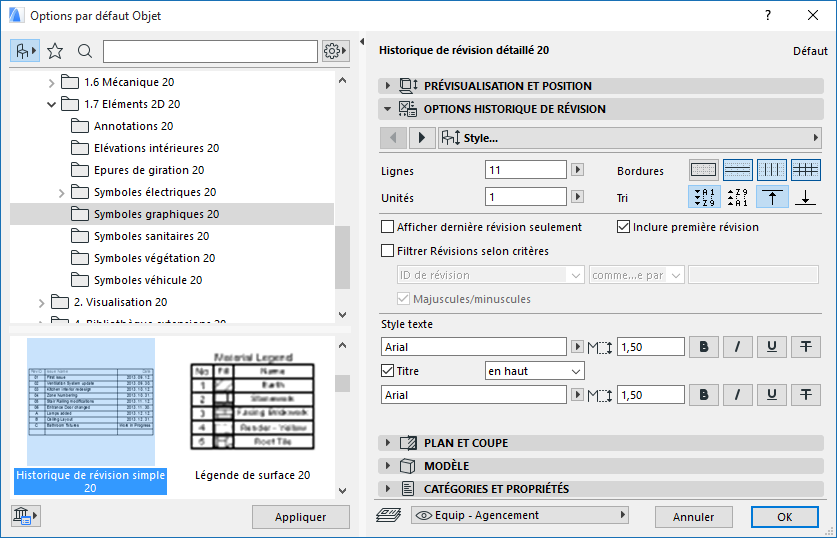This screenshot has height=538, width=837.
Task: Enable Afficher dernière révision seulement
Action: [x=388, y=227]
